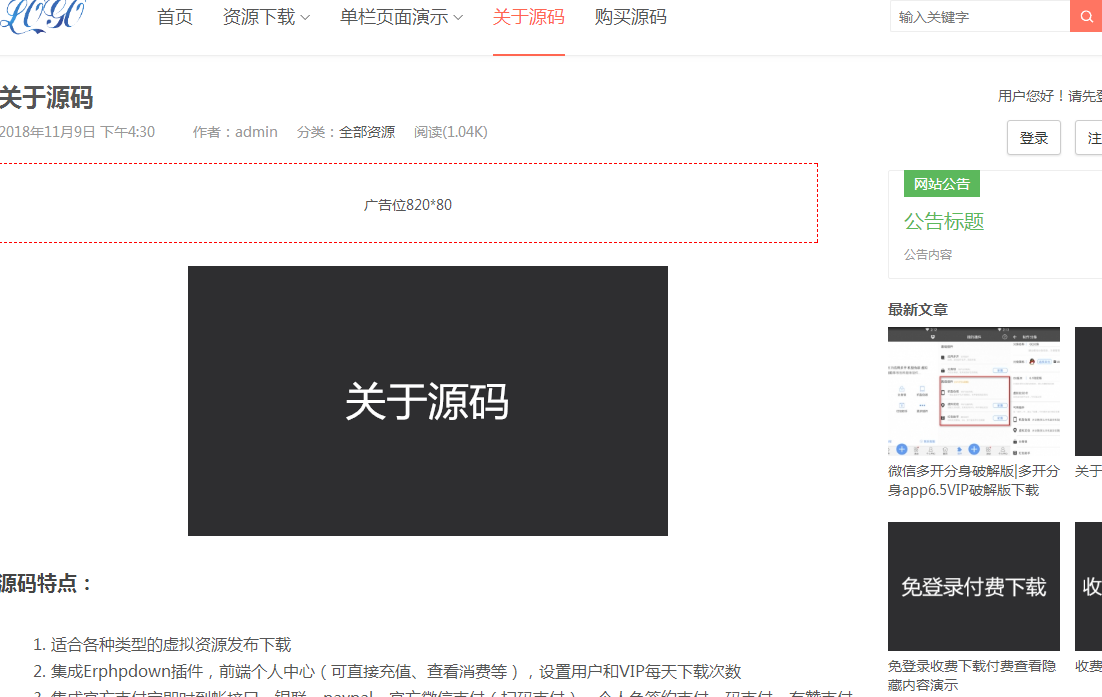1102x697 pixels.
Task: Open the 全部资源 category link
Action: pos(366,132)
